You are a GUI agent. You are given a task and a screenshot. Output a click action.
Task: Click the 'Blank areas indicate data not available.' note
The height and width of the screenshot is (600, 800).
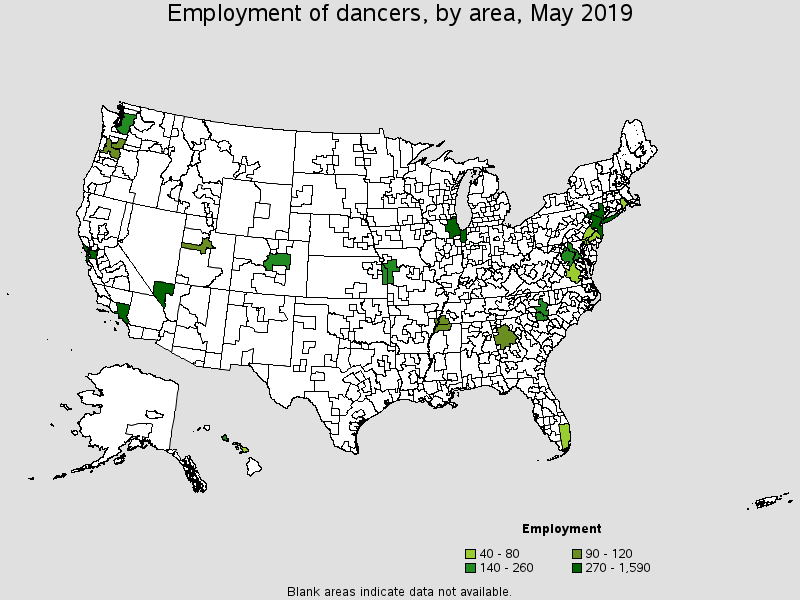(x=399, y=592)
